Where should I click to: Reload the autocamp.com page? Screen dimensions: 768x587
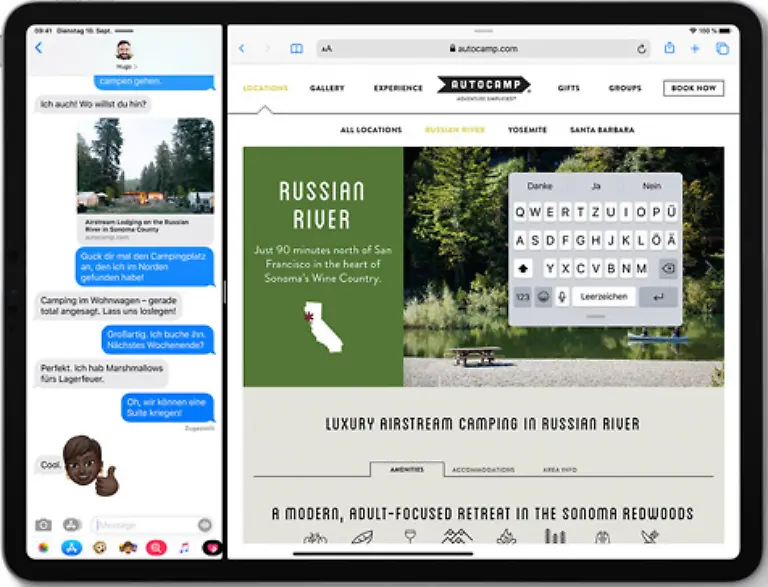(641, 48)
